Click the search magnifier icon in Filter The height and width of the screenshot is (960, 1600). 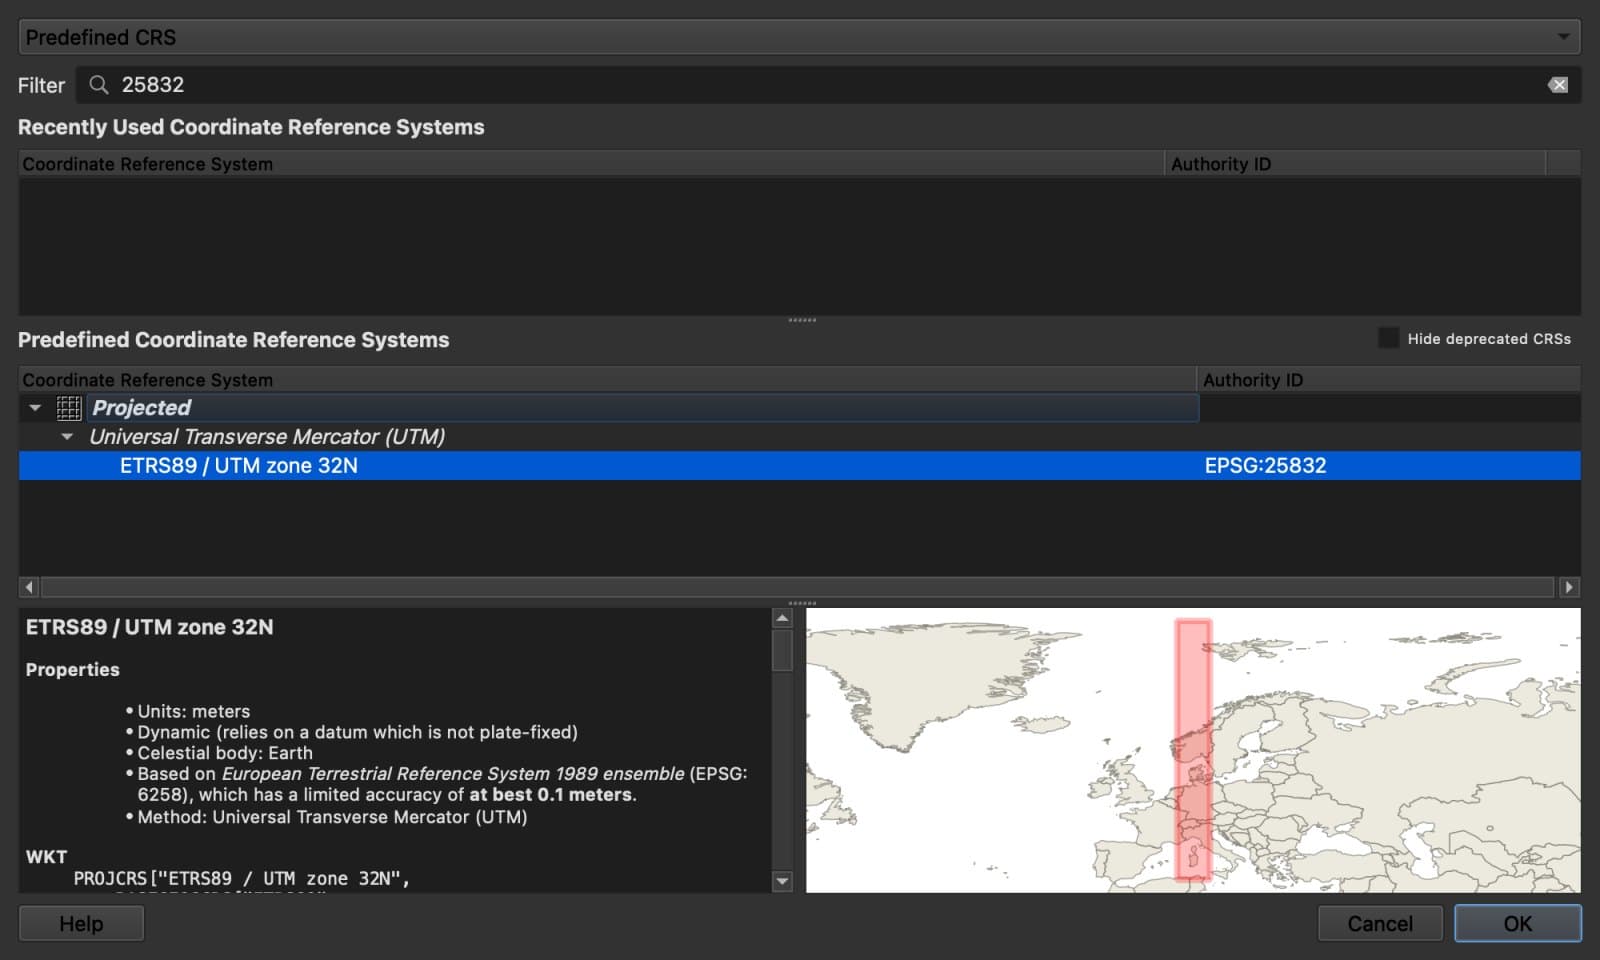[98, 85]
